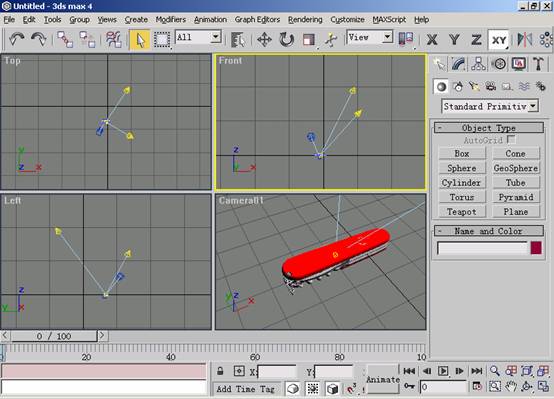Viewport: 554px width, 399px height.
Task: Toggle the selection lock padlock
Action: pyautogui.click(x=220, y=371)
